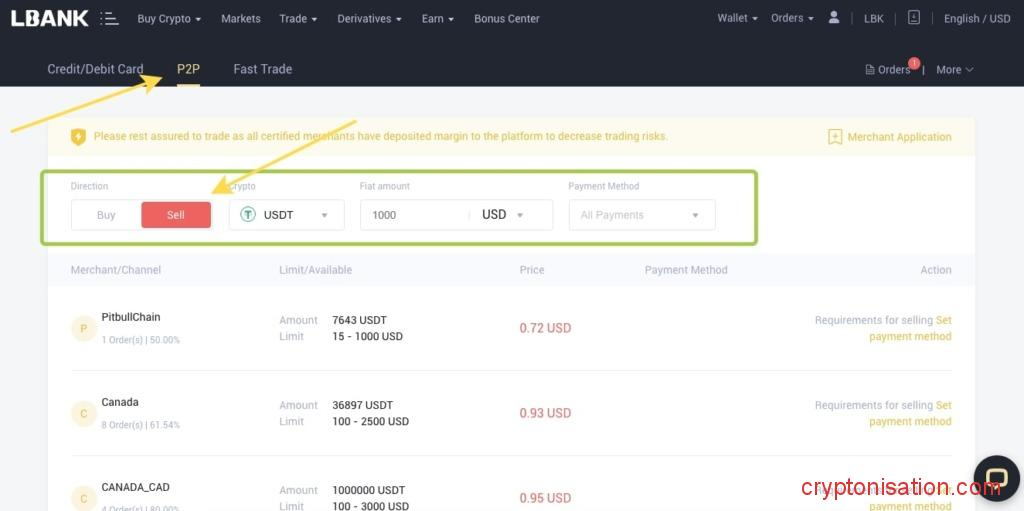Switch the direction to Buy

point(106,215)
